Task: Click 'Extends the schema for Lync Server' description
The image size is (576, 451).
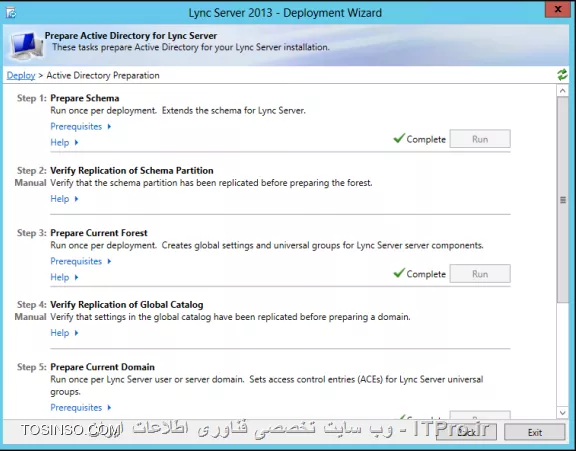Action: 234,111
